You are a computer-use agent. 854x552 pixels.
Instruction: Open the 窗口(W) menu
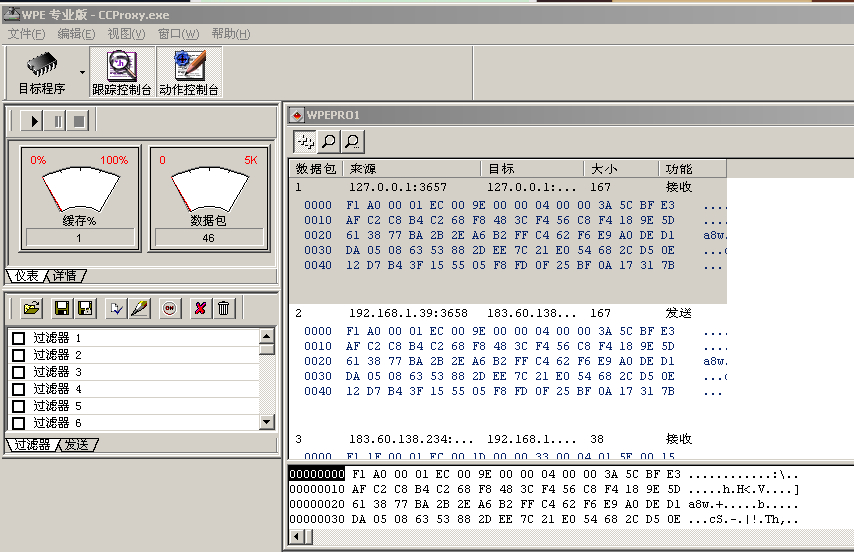[x=179, y=34]
